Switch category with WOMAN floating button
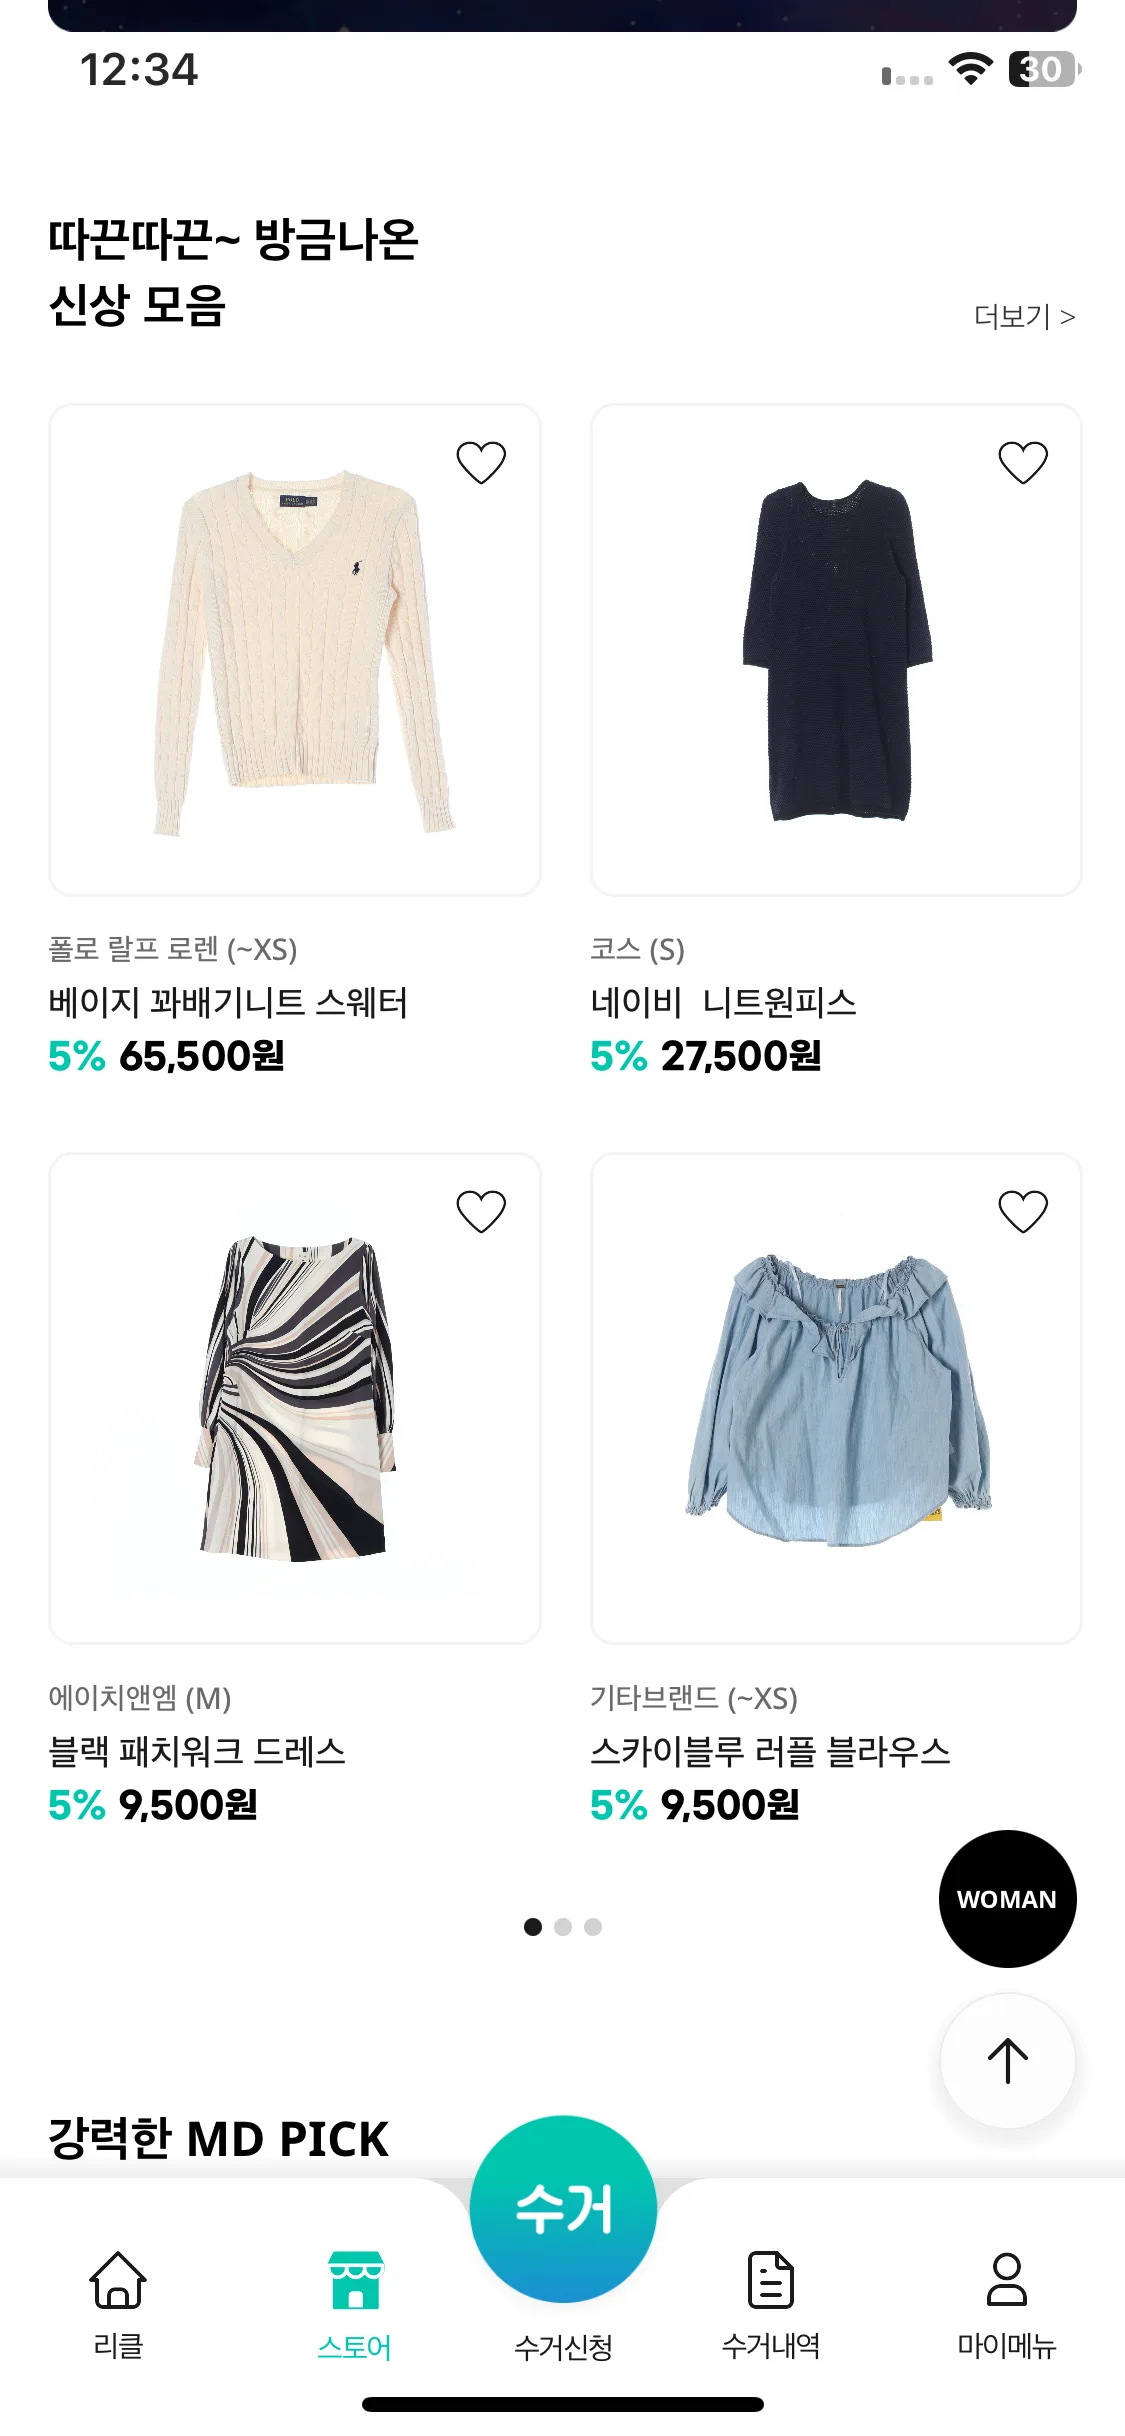 click(1008, 1899)
